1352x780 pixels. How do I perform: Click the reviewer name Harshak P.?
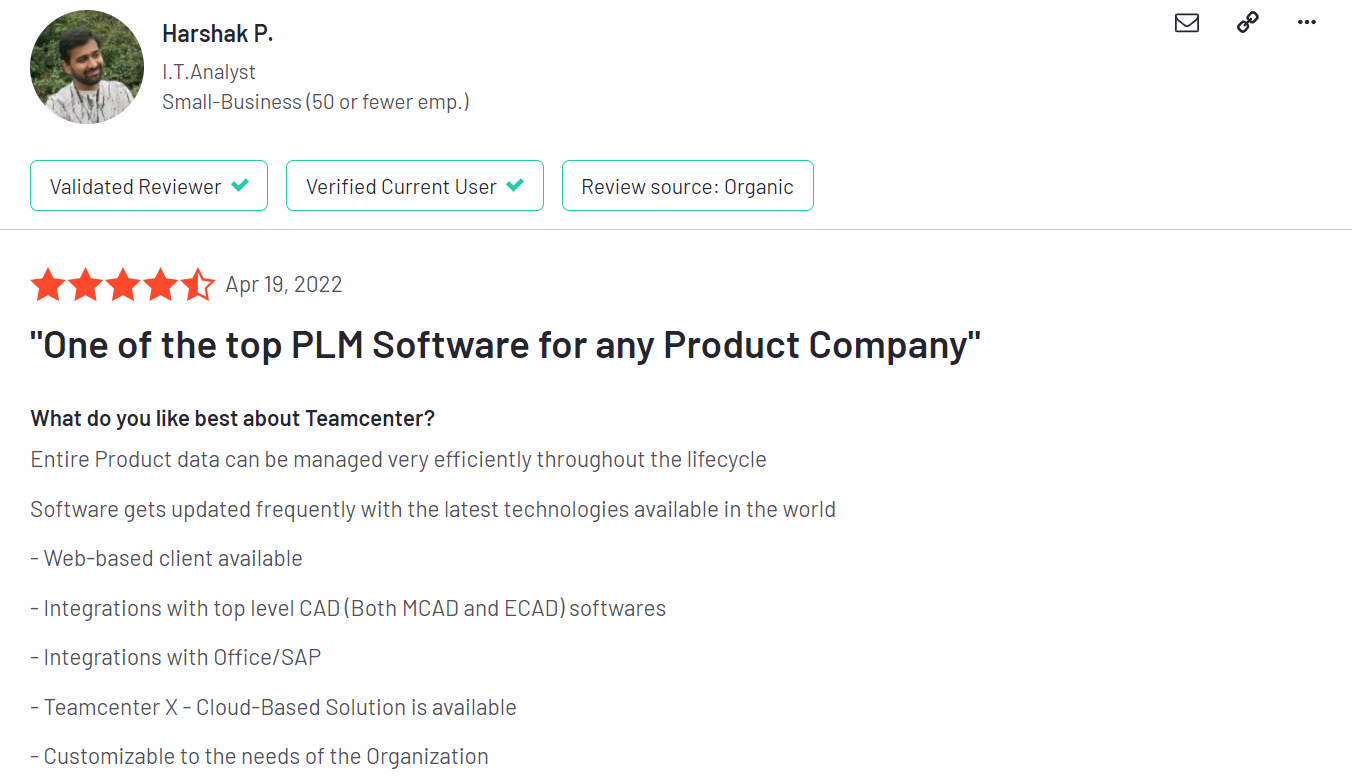(217, 34)
